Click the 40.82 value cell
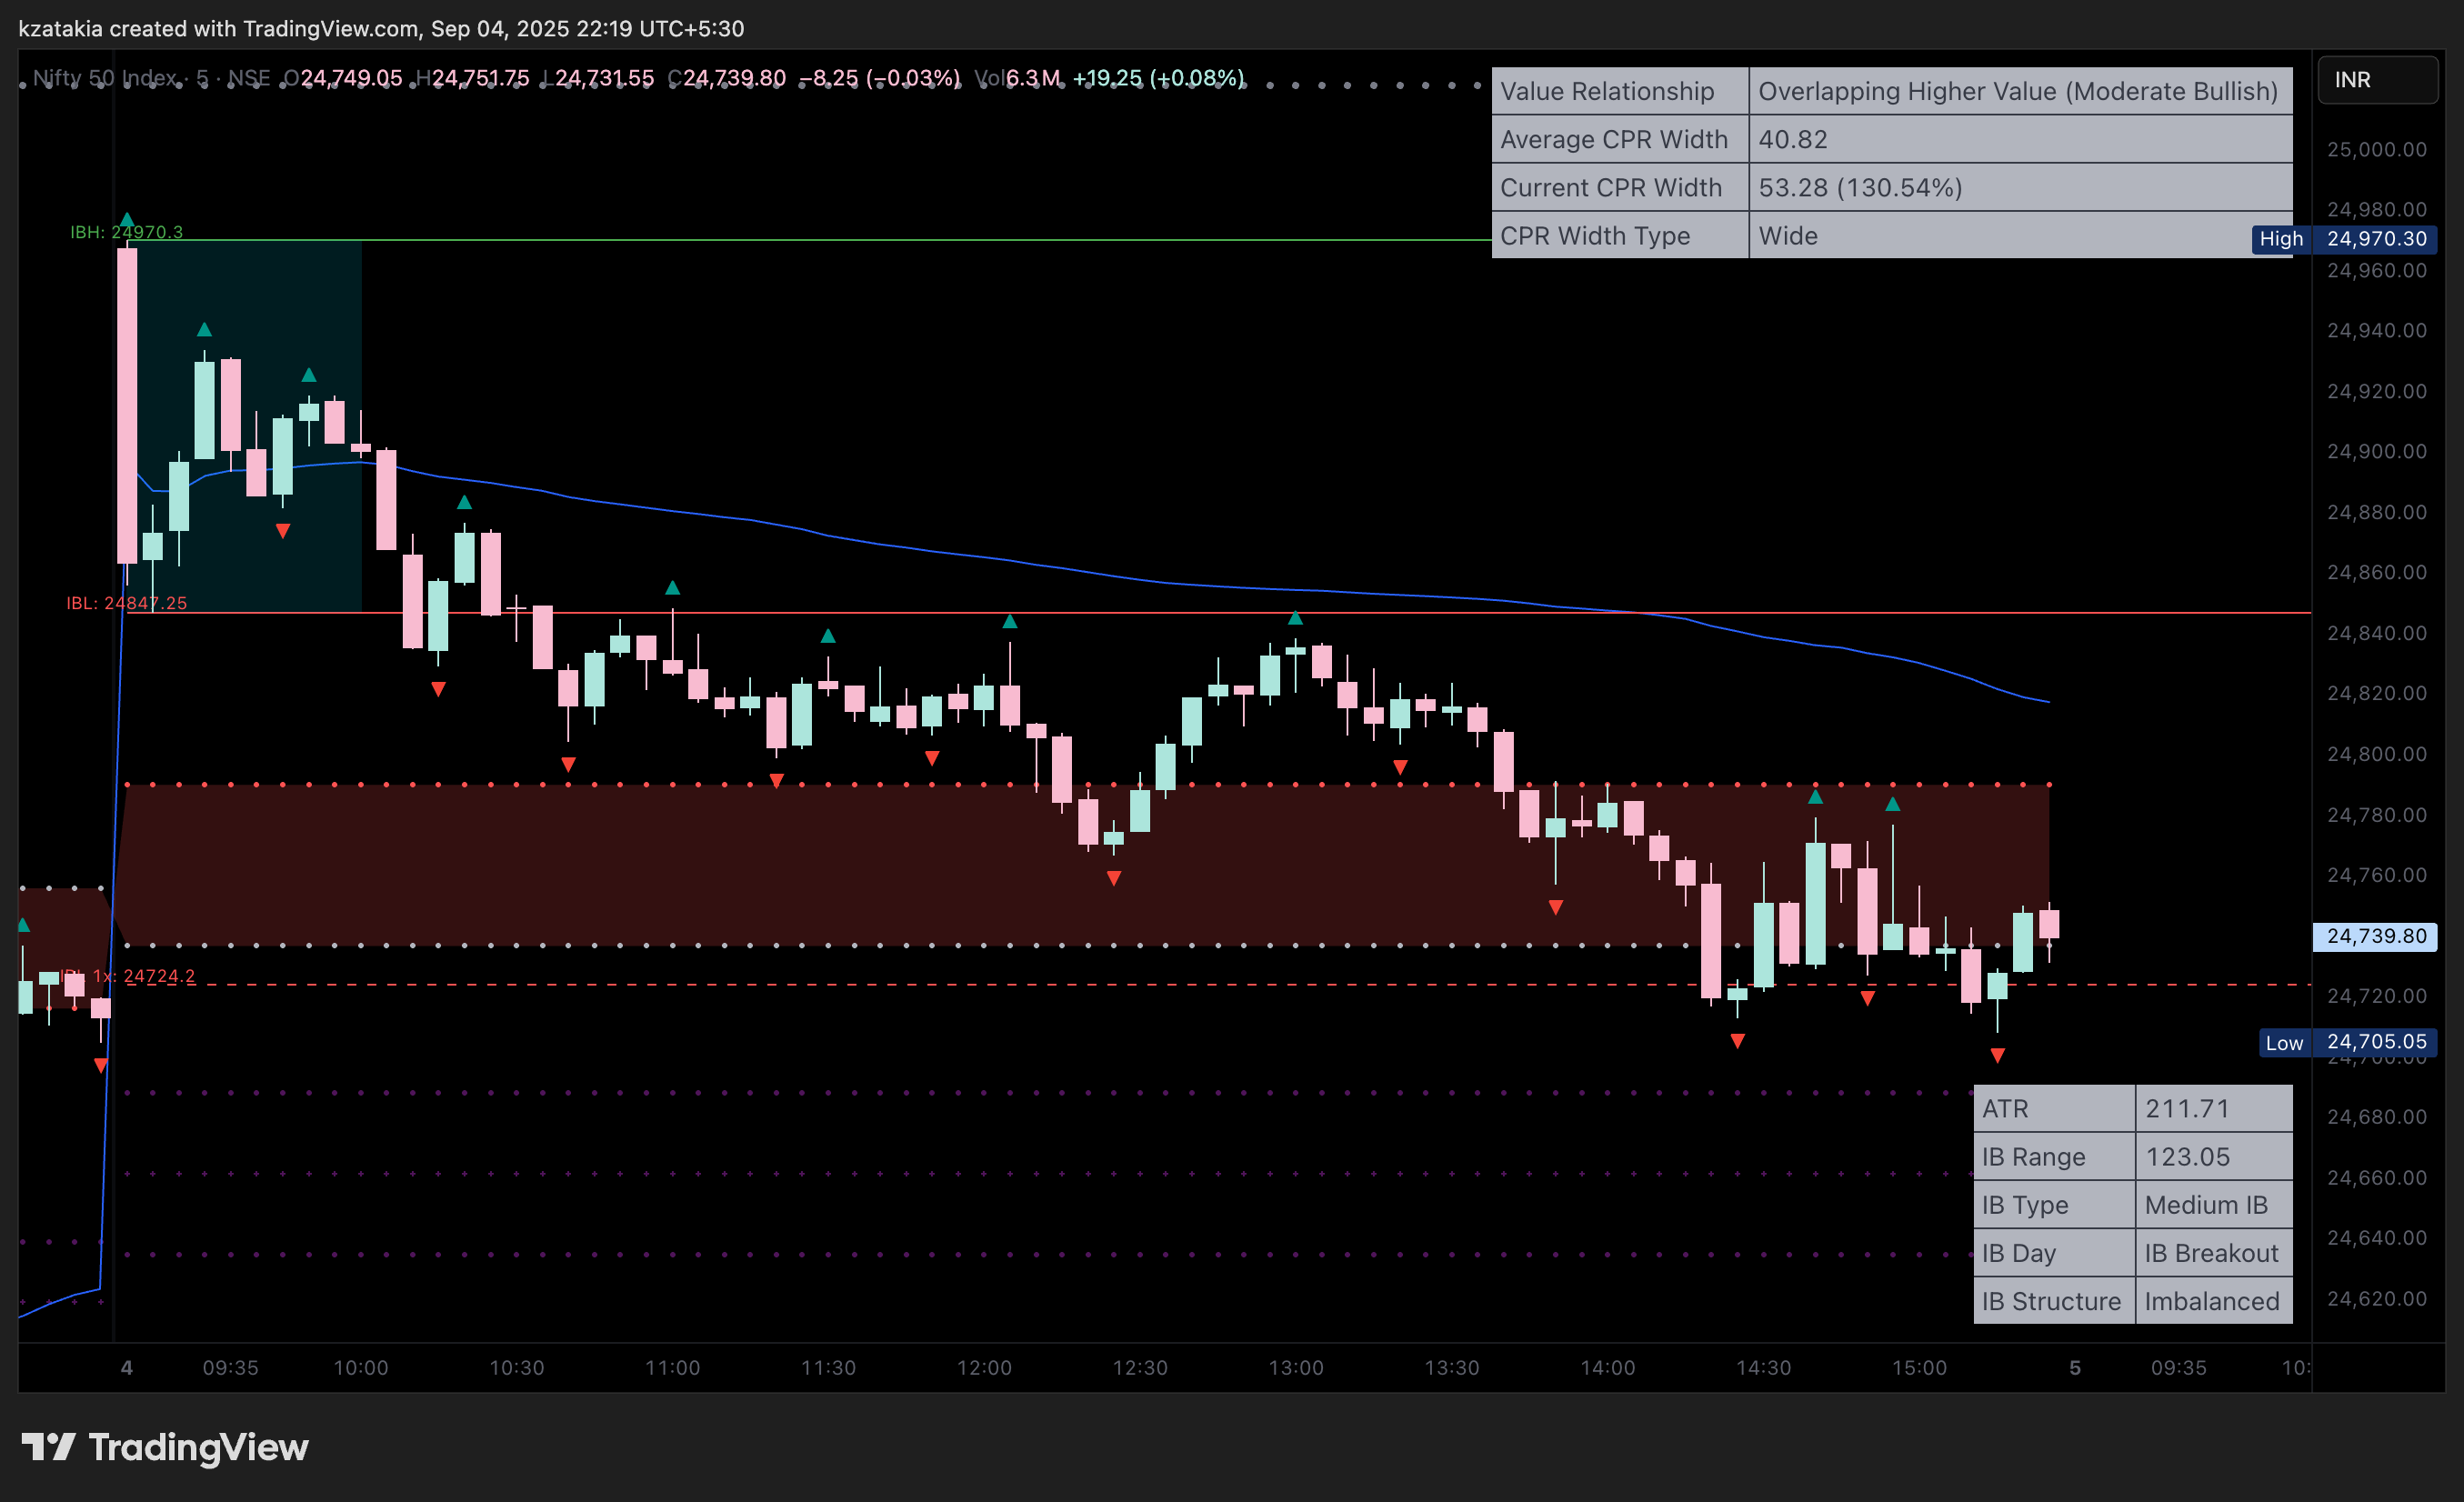The width and height of the screenshot is (2464, 1502). point(2020,139)
